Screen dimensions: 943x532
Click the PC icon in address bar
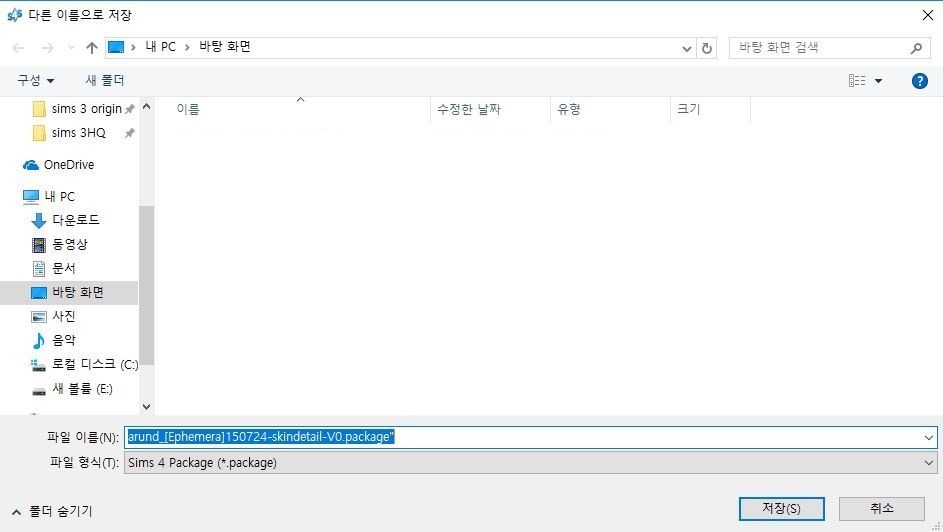coord(116,47)
